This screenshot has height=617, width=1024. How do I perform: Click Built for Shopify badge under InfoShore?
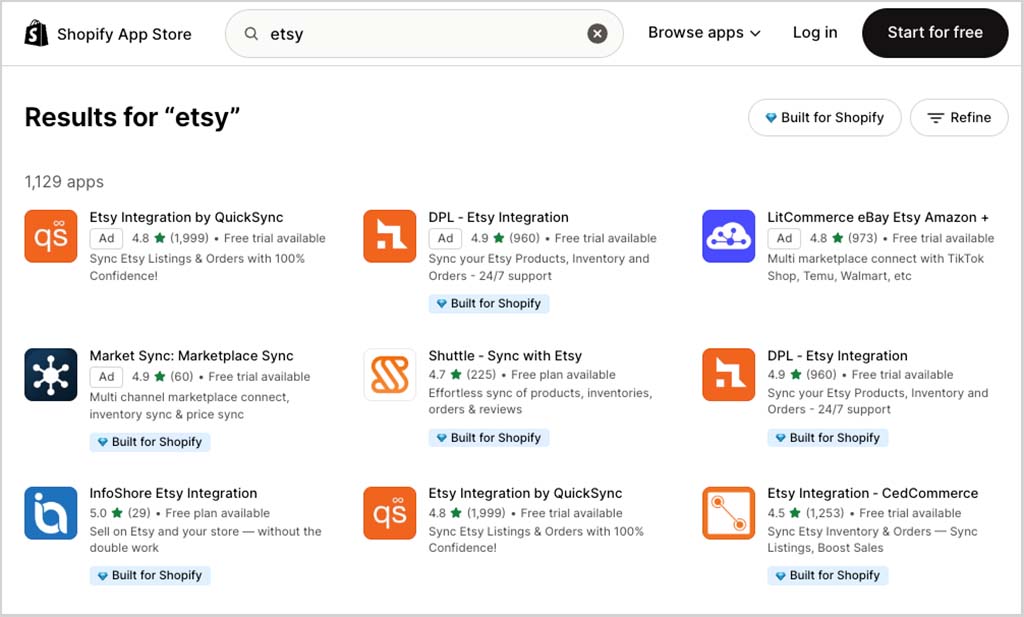pos(150,576)
